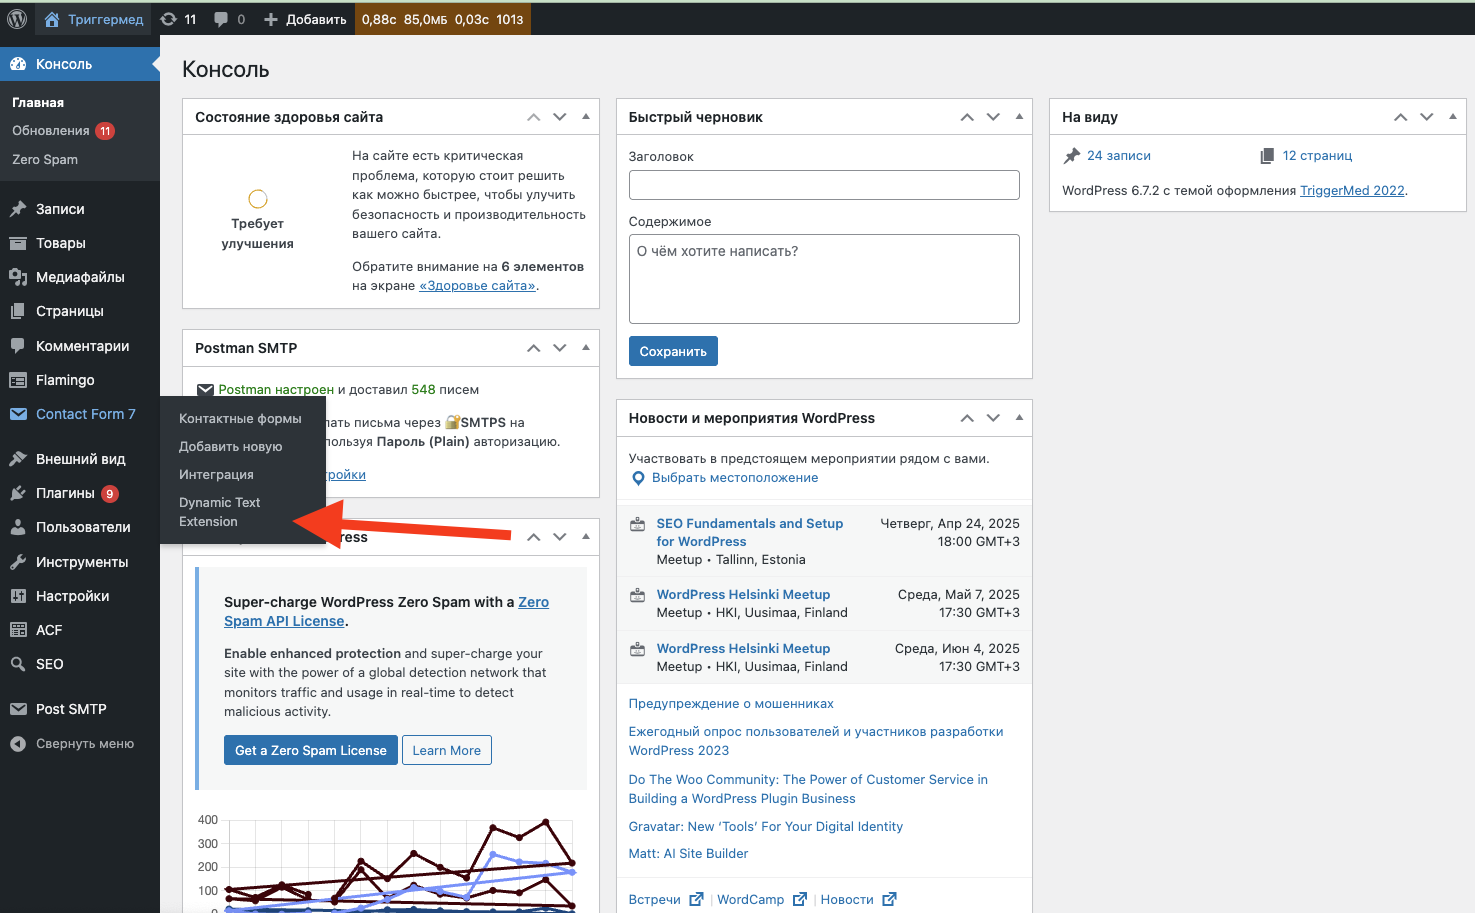Open Инструменты wrench icon
This screenshot has width=1475, height=913.
[18, 562]
